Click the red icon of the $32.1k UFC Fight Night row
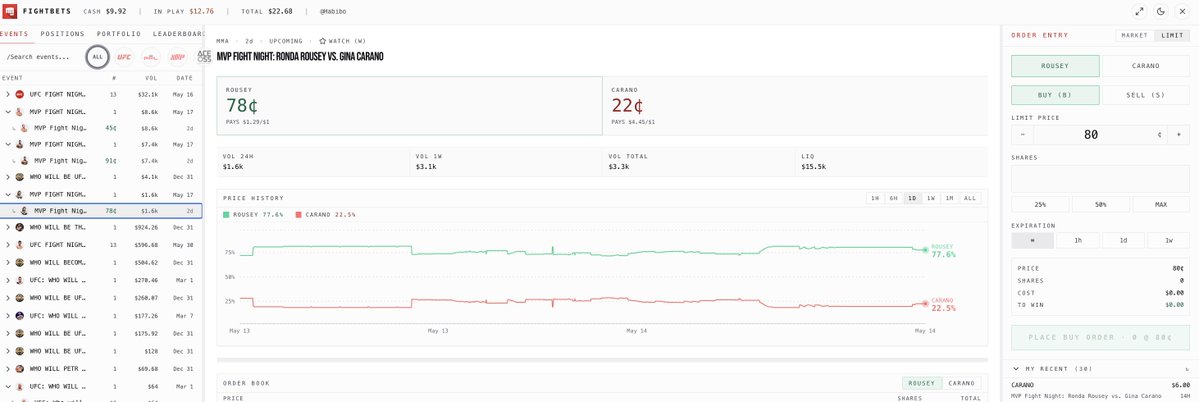1199x402 pixels. click(x=20, y=94)
